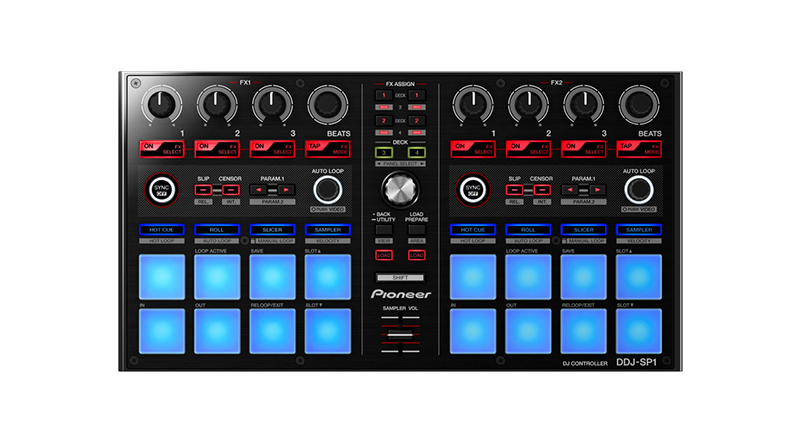Viewport: 800px width, 443px height.
Task: Click the left deck SLOT up pad
Action: point(328,277)
